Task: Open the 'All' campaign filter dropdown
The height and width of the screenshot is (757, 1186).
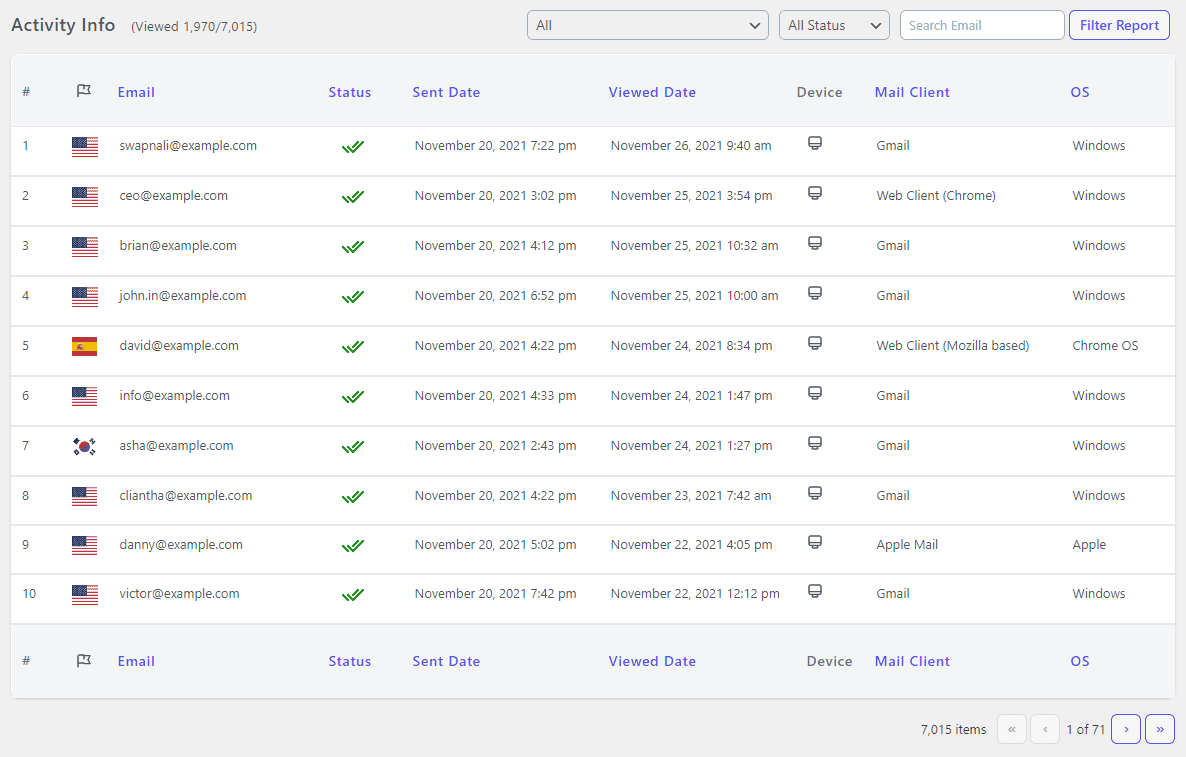Action: coord(647,25)
